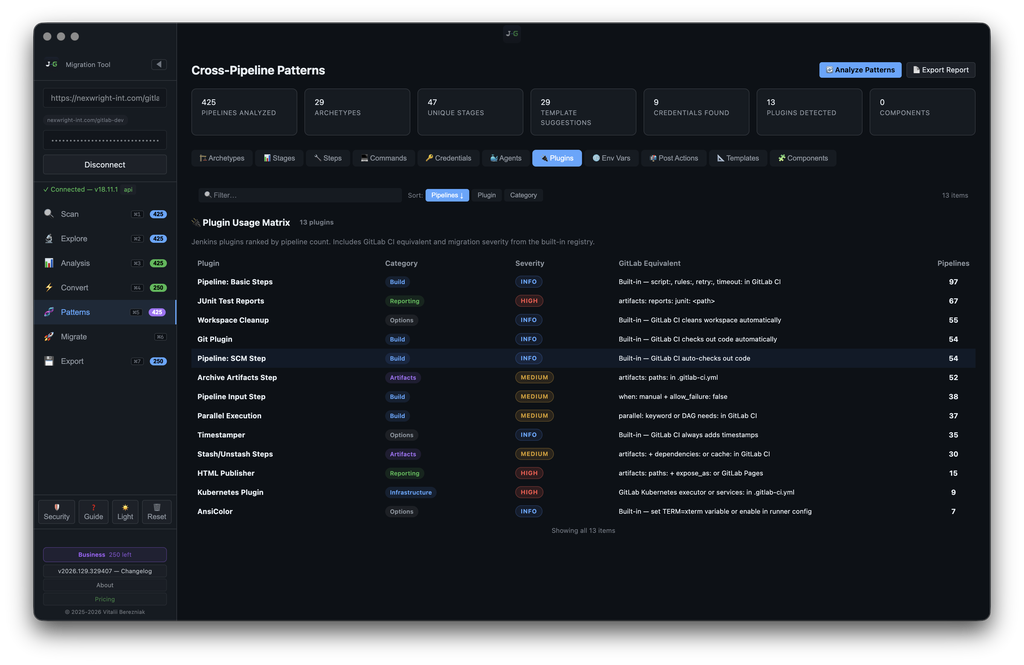
Task: Open the Changelog version link
Action: pyautogui.click(x=104, y=571)
